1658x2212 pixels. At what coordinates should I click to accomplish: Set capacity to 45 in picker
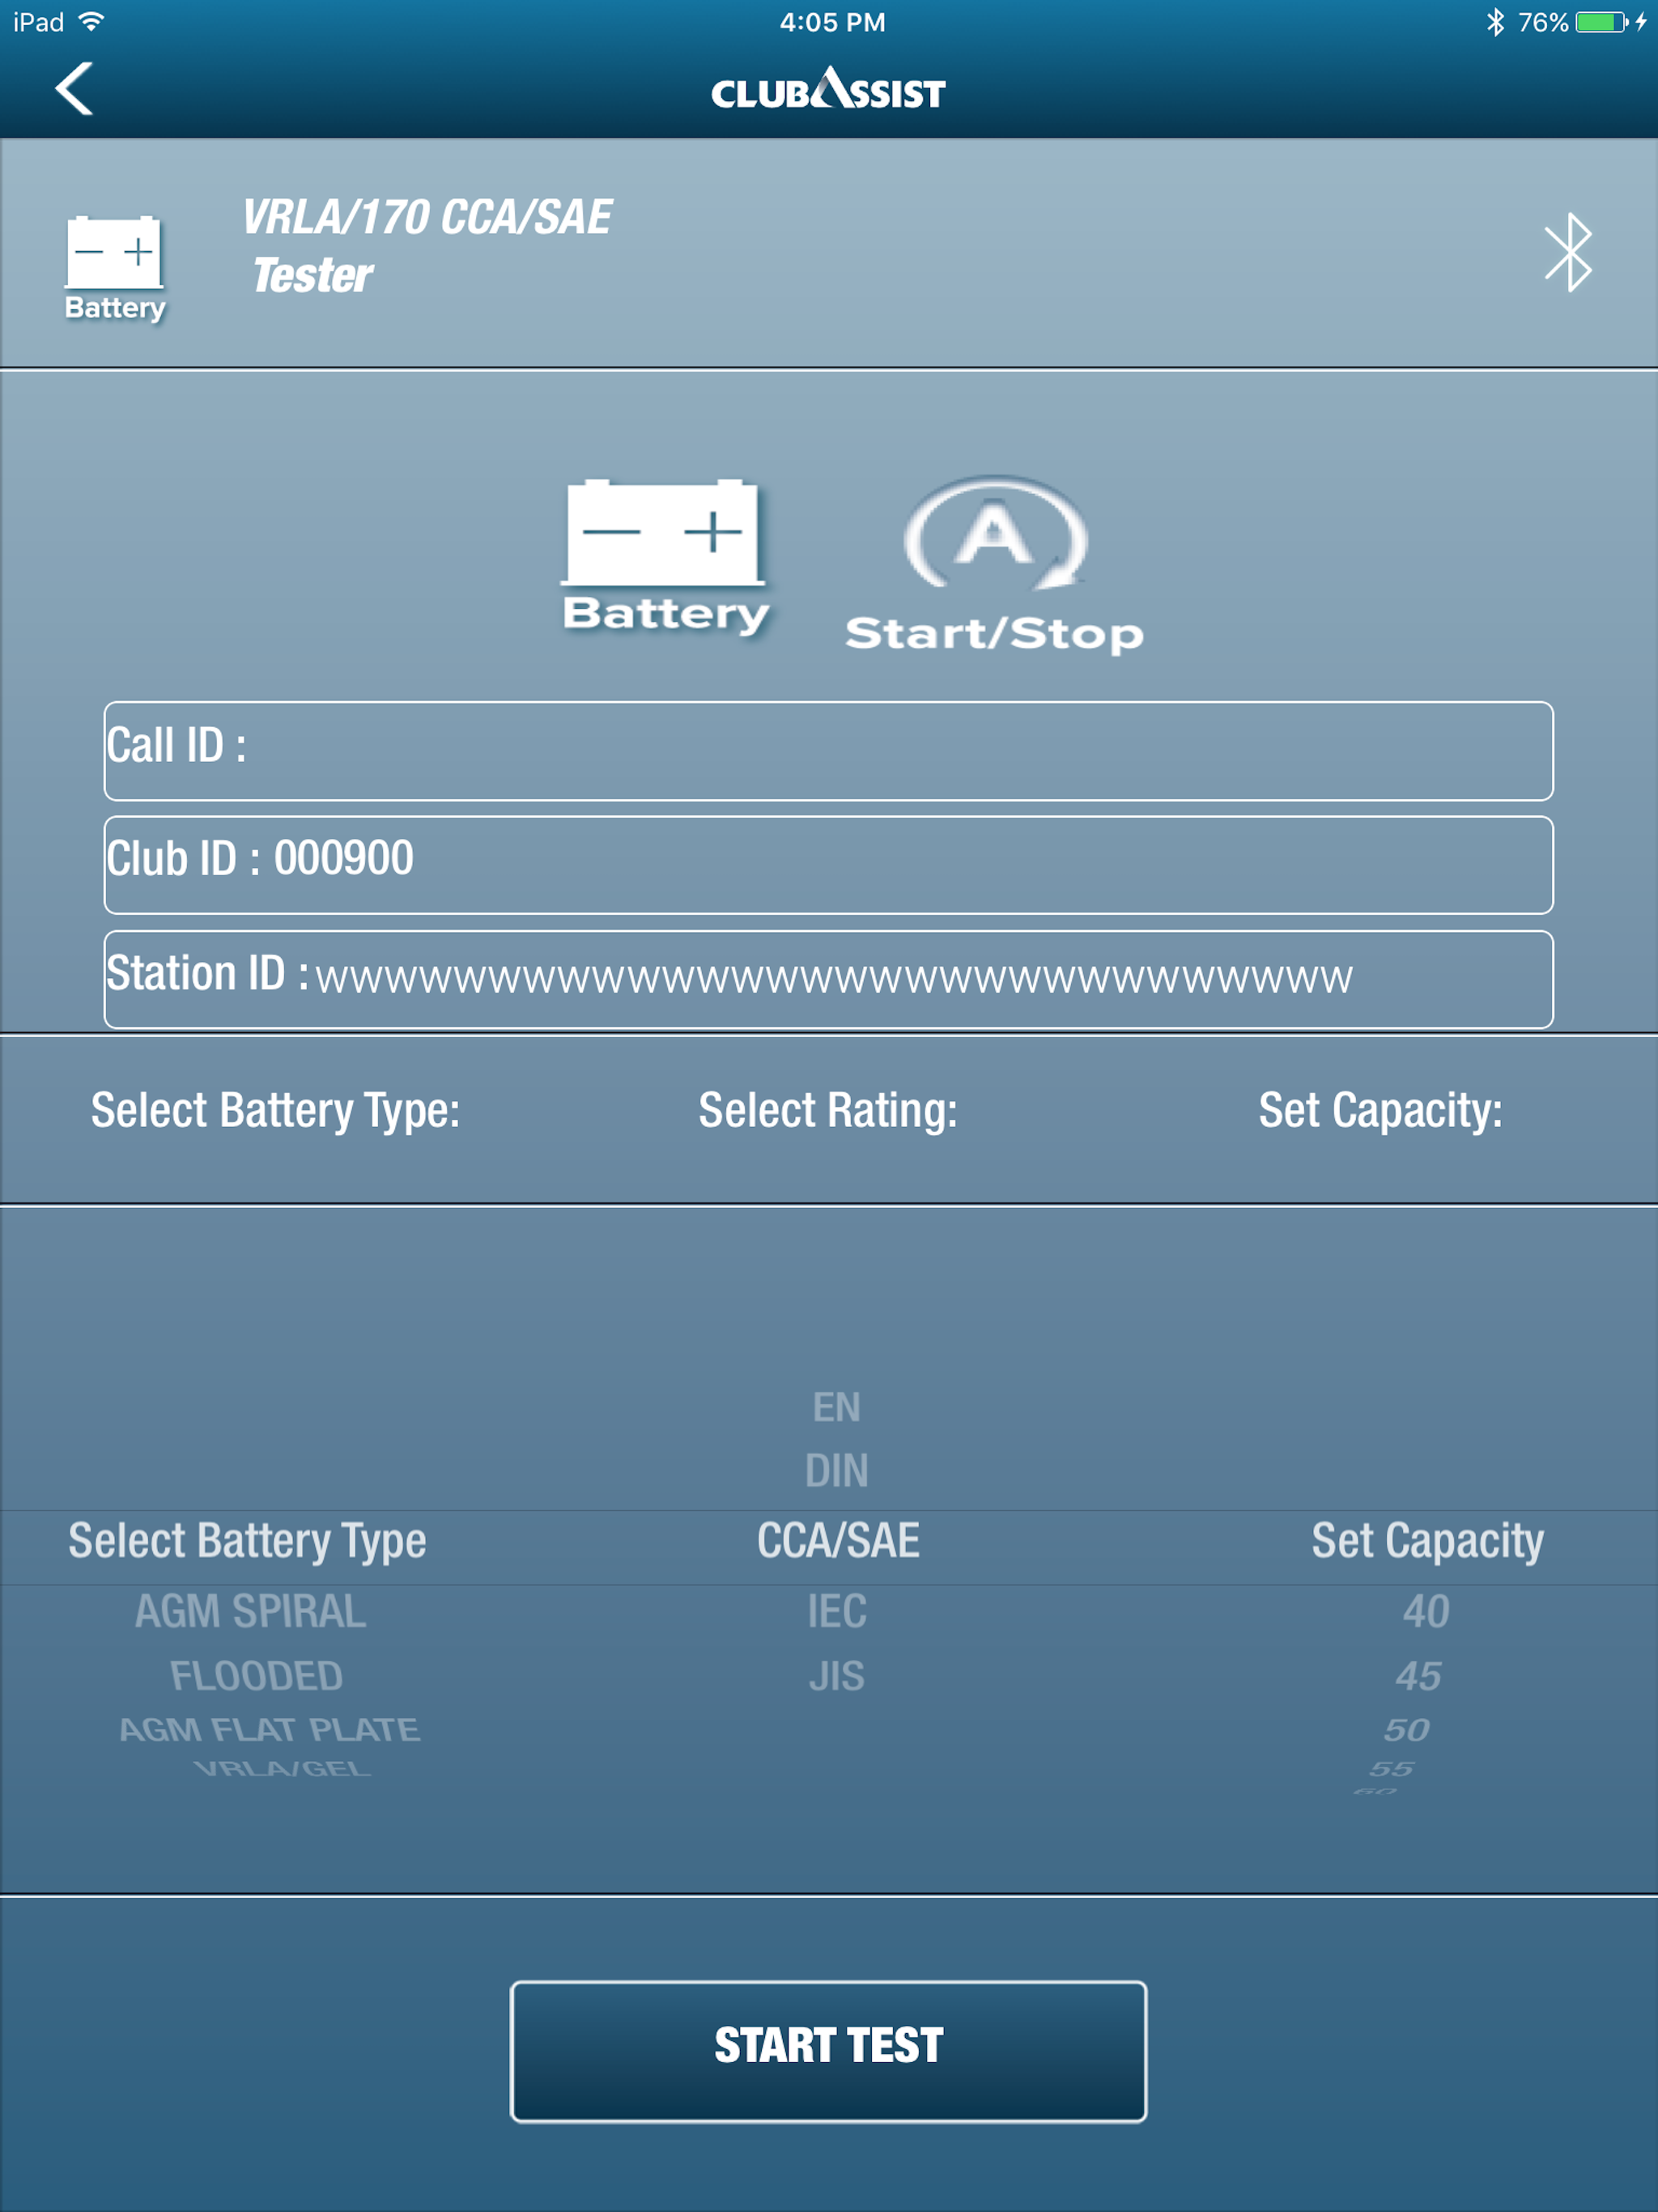[1418, 1676]
